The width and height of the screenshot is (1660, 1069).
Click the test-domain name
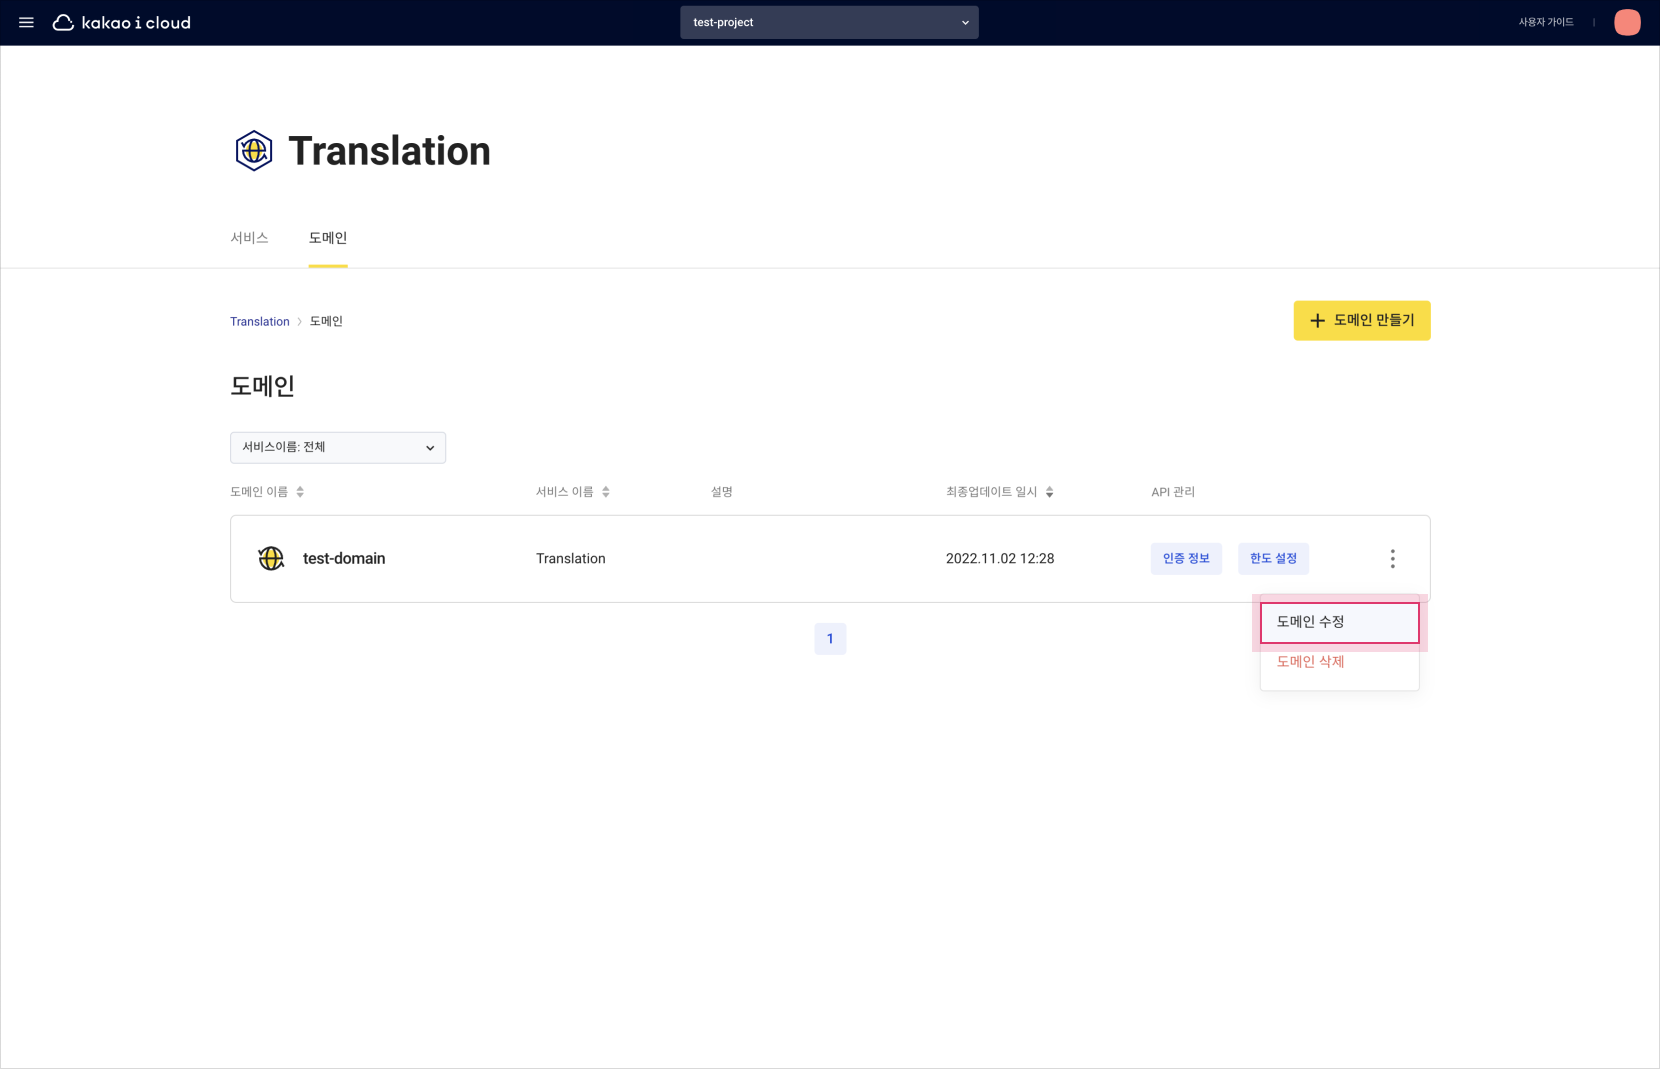tap(344, 559)
